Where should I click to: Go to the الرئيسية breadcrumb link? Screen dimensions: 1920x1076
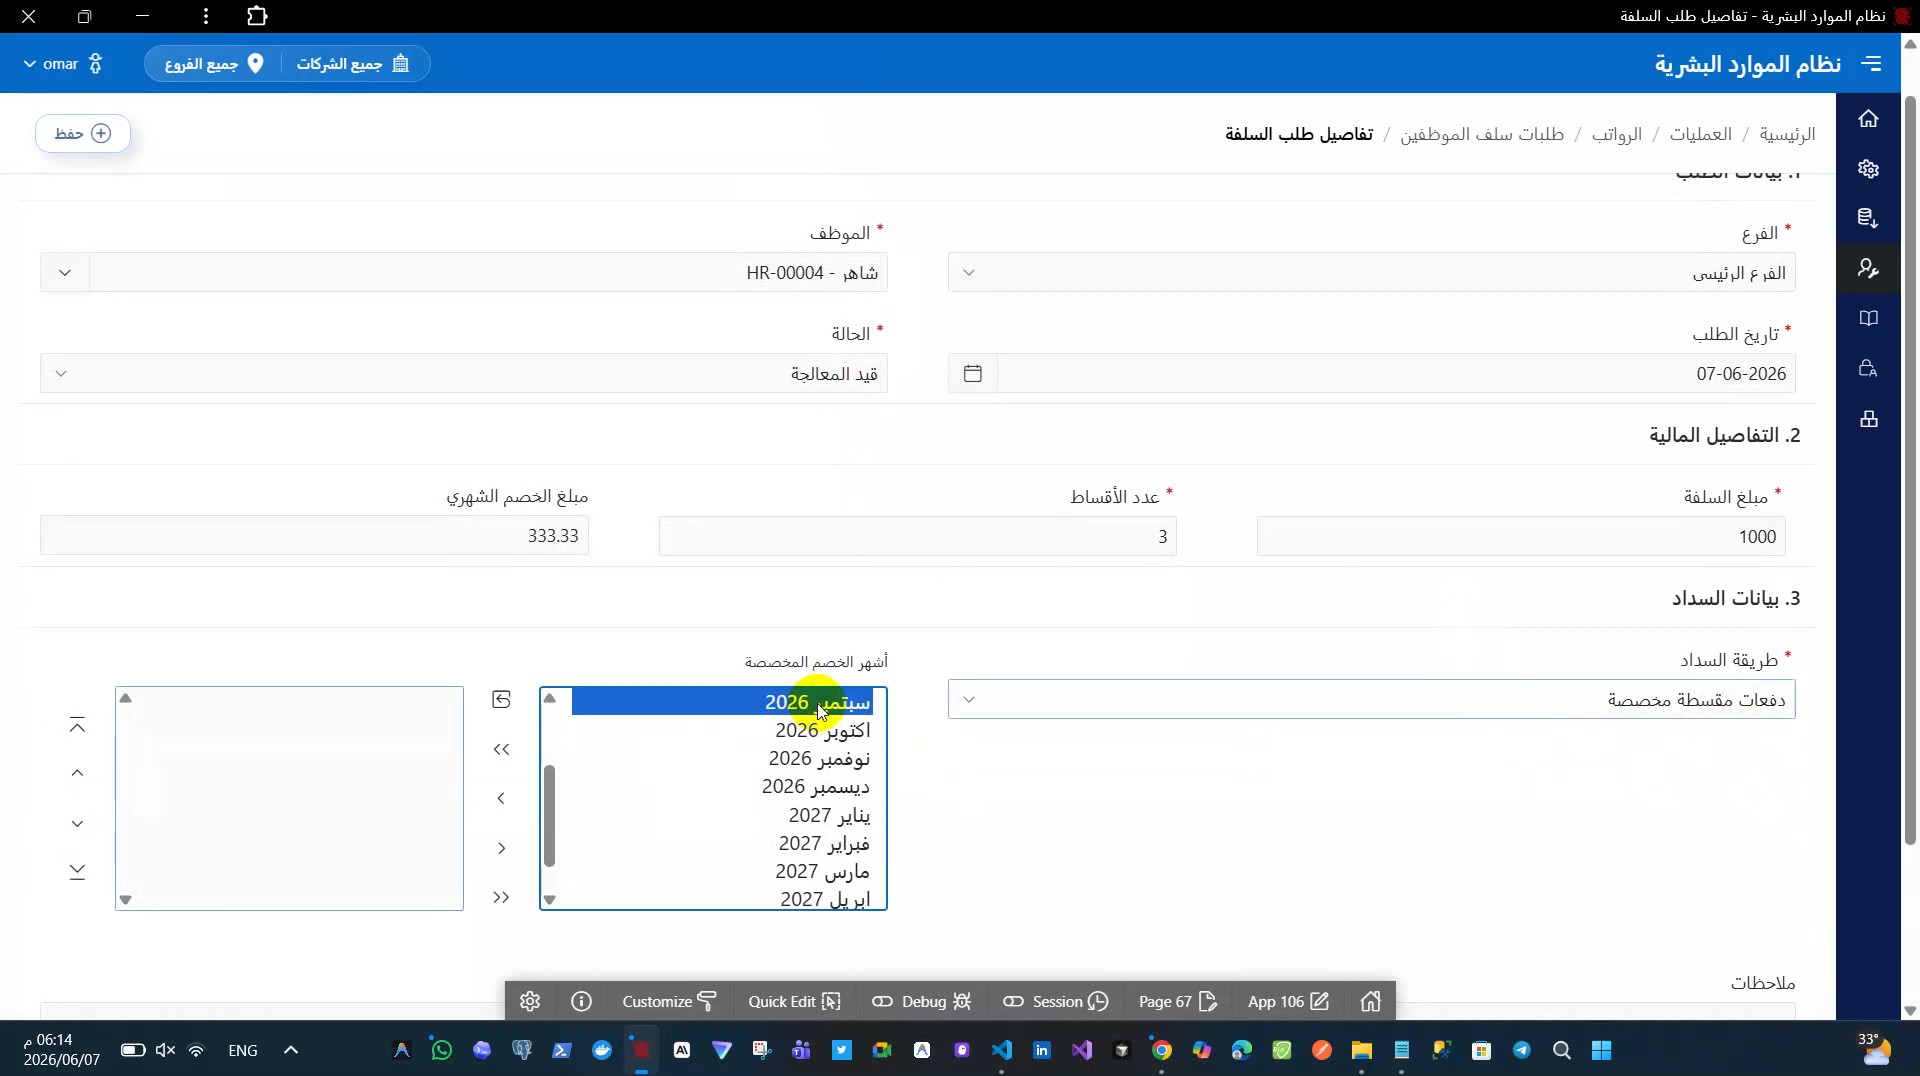point(1787,134)
